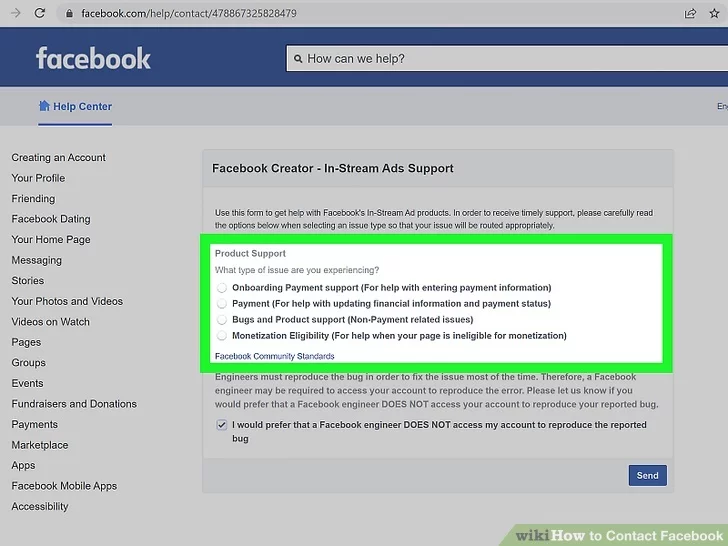Screen dimensions: 728x546
Task: Open Your Photos and Videos help topic
Action: tap(67, 301)
